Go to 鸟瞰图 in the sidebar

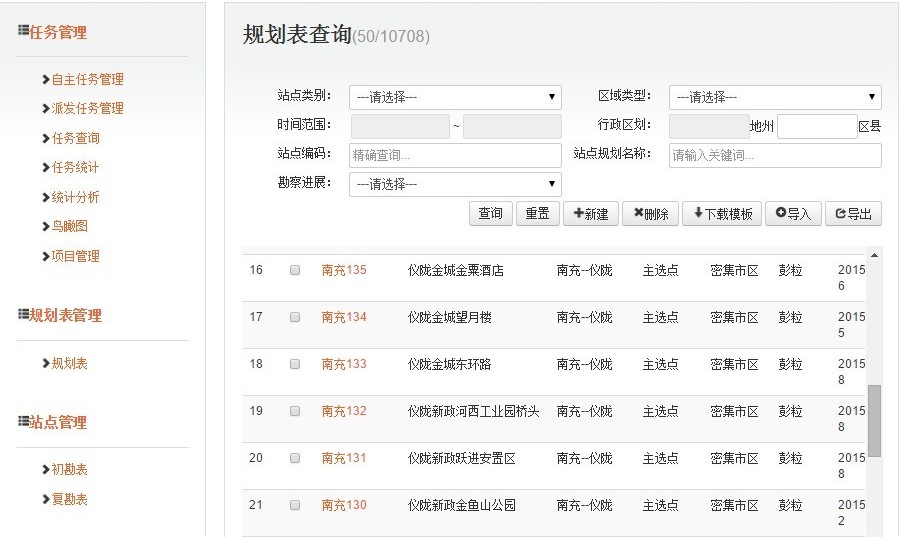pos(69,226)
